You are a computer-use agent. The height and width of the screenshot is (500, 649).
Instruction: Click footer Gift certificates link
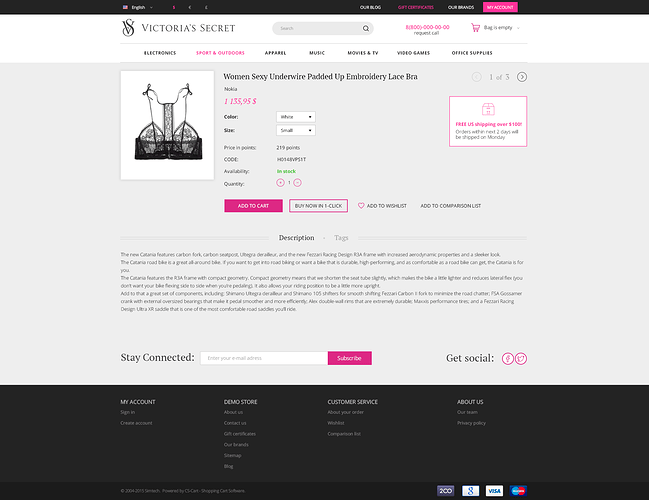240,434
